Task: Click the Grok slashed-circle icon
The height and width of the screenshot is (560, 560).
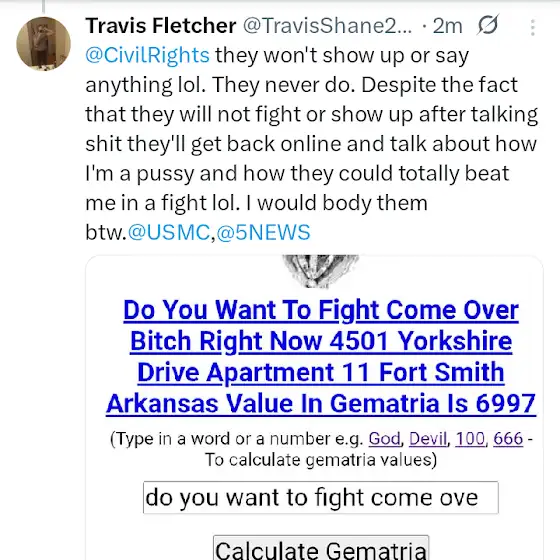Action: [488, 25]
